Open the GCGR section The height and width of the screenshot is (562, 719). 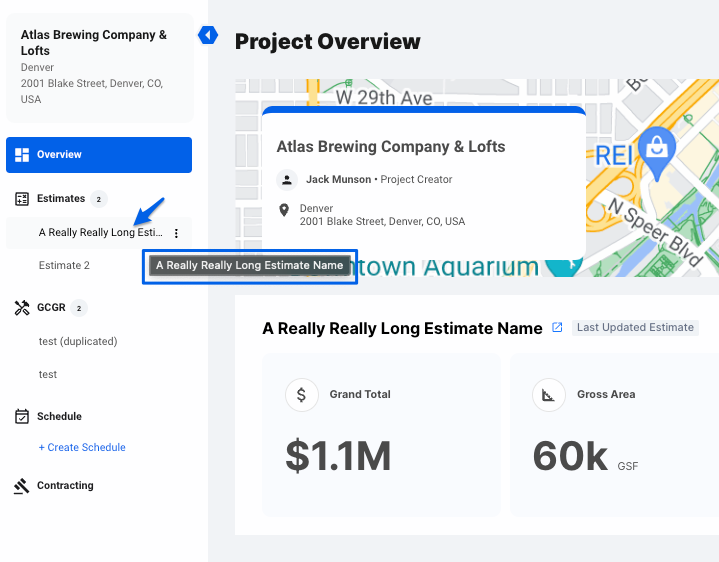(x=51, y=307)
